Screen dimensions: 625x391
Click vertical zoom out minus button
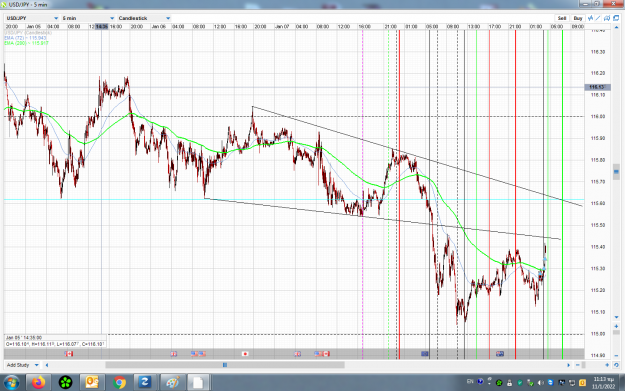click(616, 356)
